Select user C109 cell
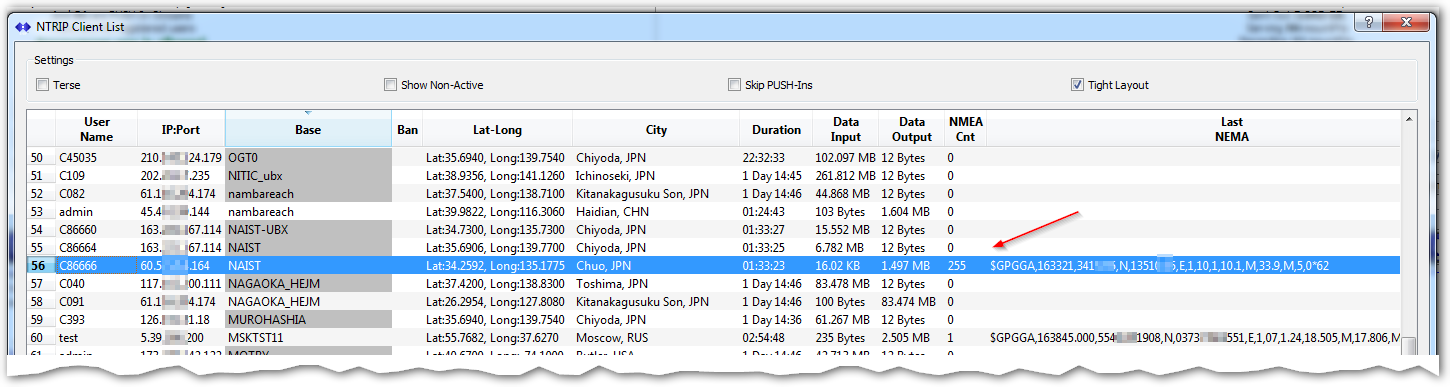The height and width of the screenshot is (387, 1450). [97, 175]
